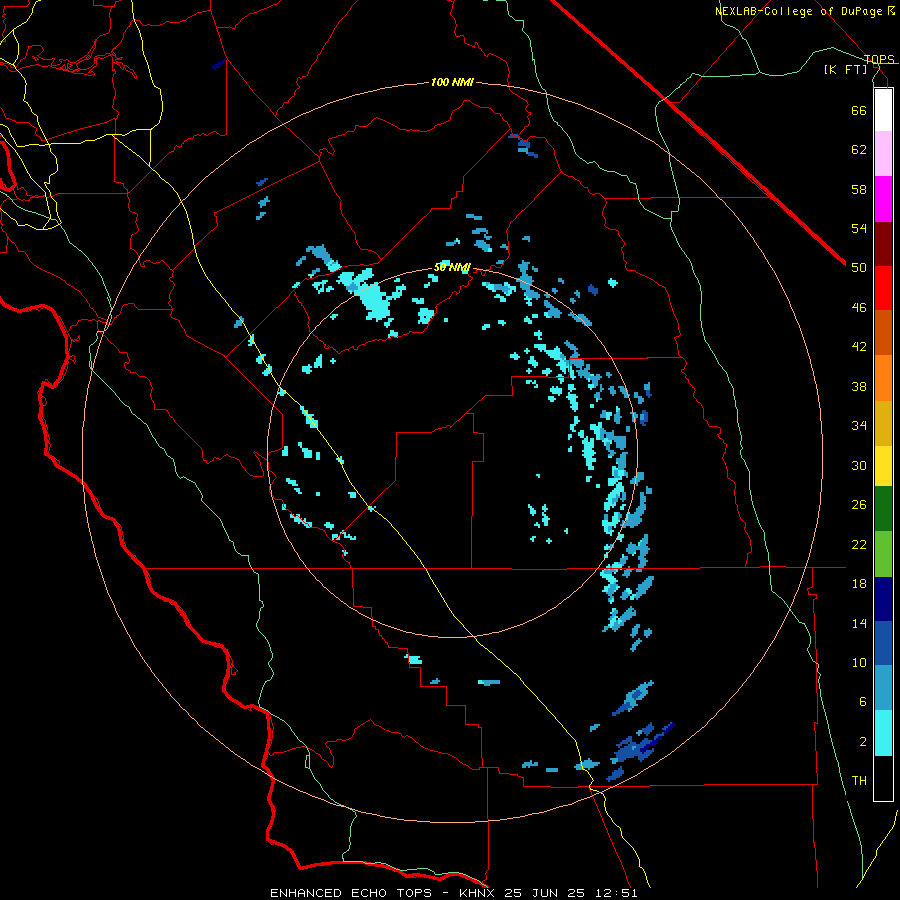The image size is (900, 900).
Task: Click legend value 10
Action: coord(859,662)
